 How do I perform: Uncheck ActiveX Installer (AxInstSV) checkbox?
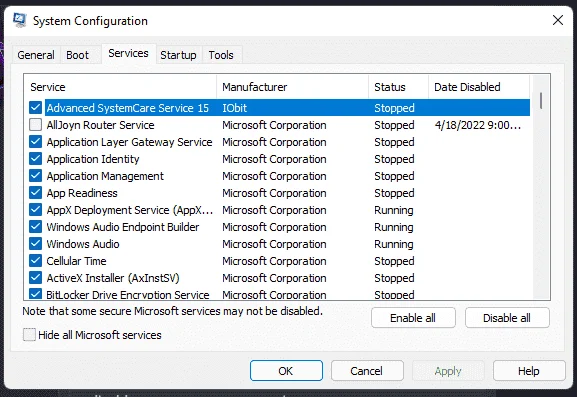[35, 277]
